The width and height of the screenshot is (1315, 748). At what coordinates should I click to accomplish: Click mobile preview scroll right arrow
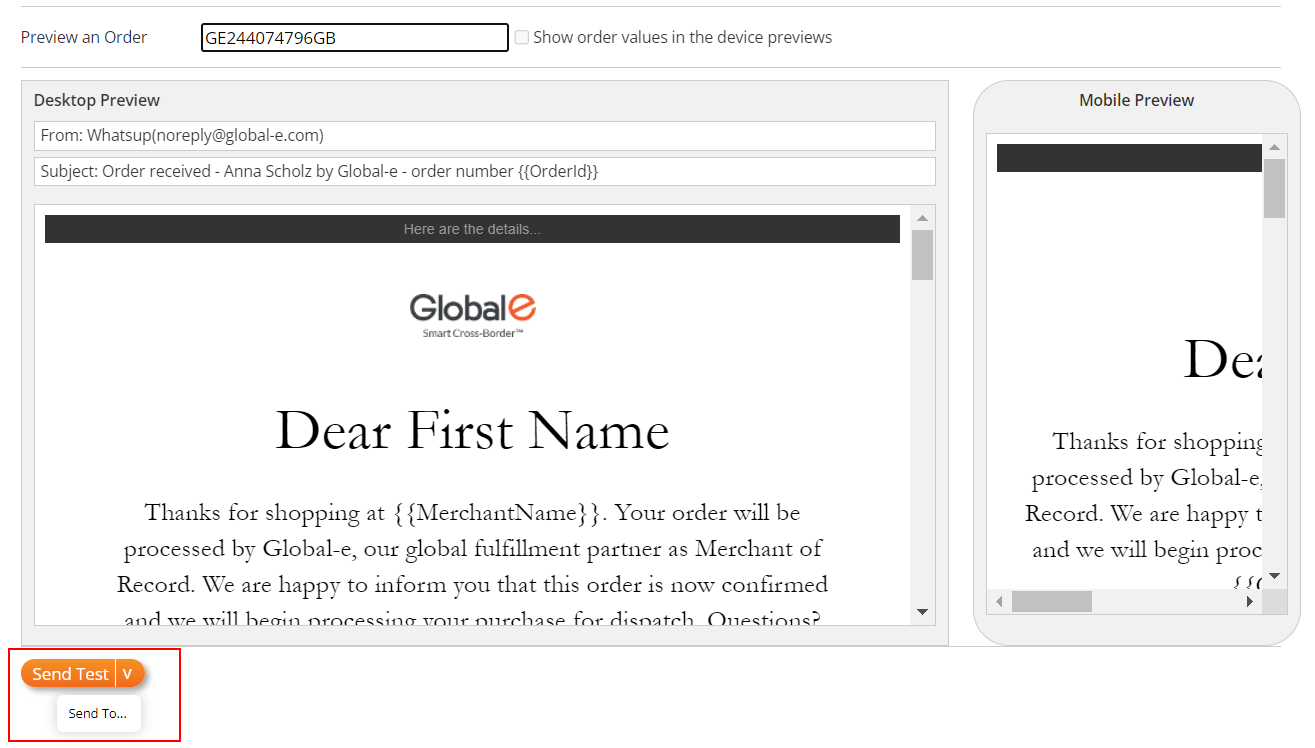coord(1249,602)
